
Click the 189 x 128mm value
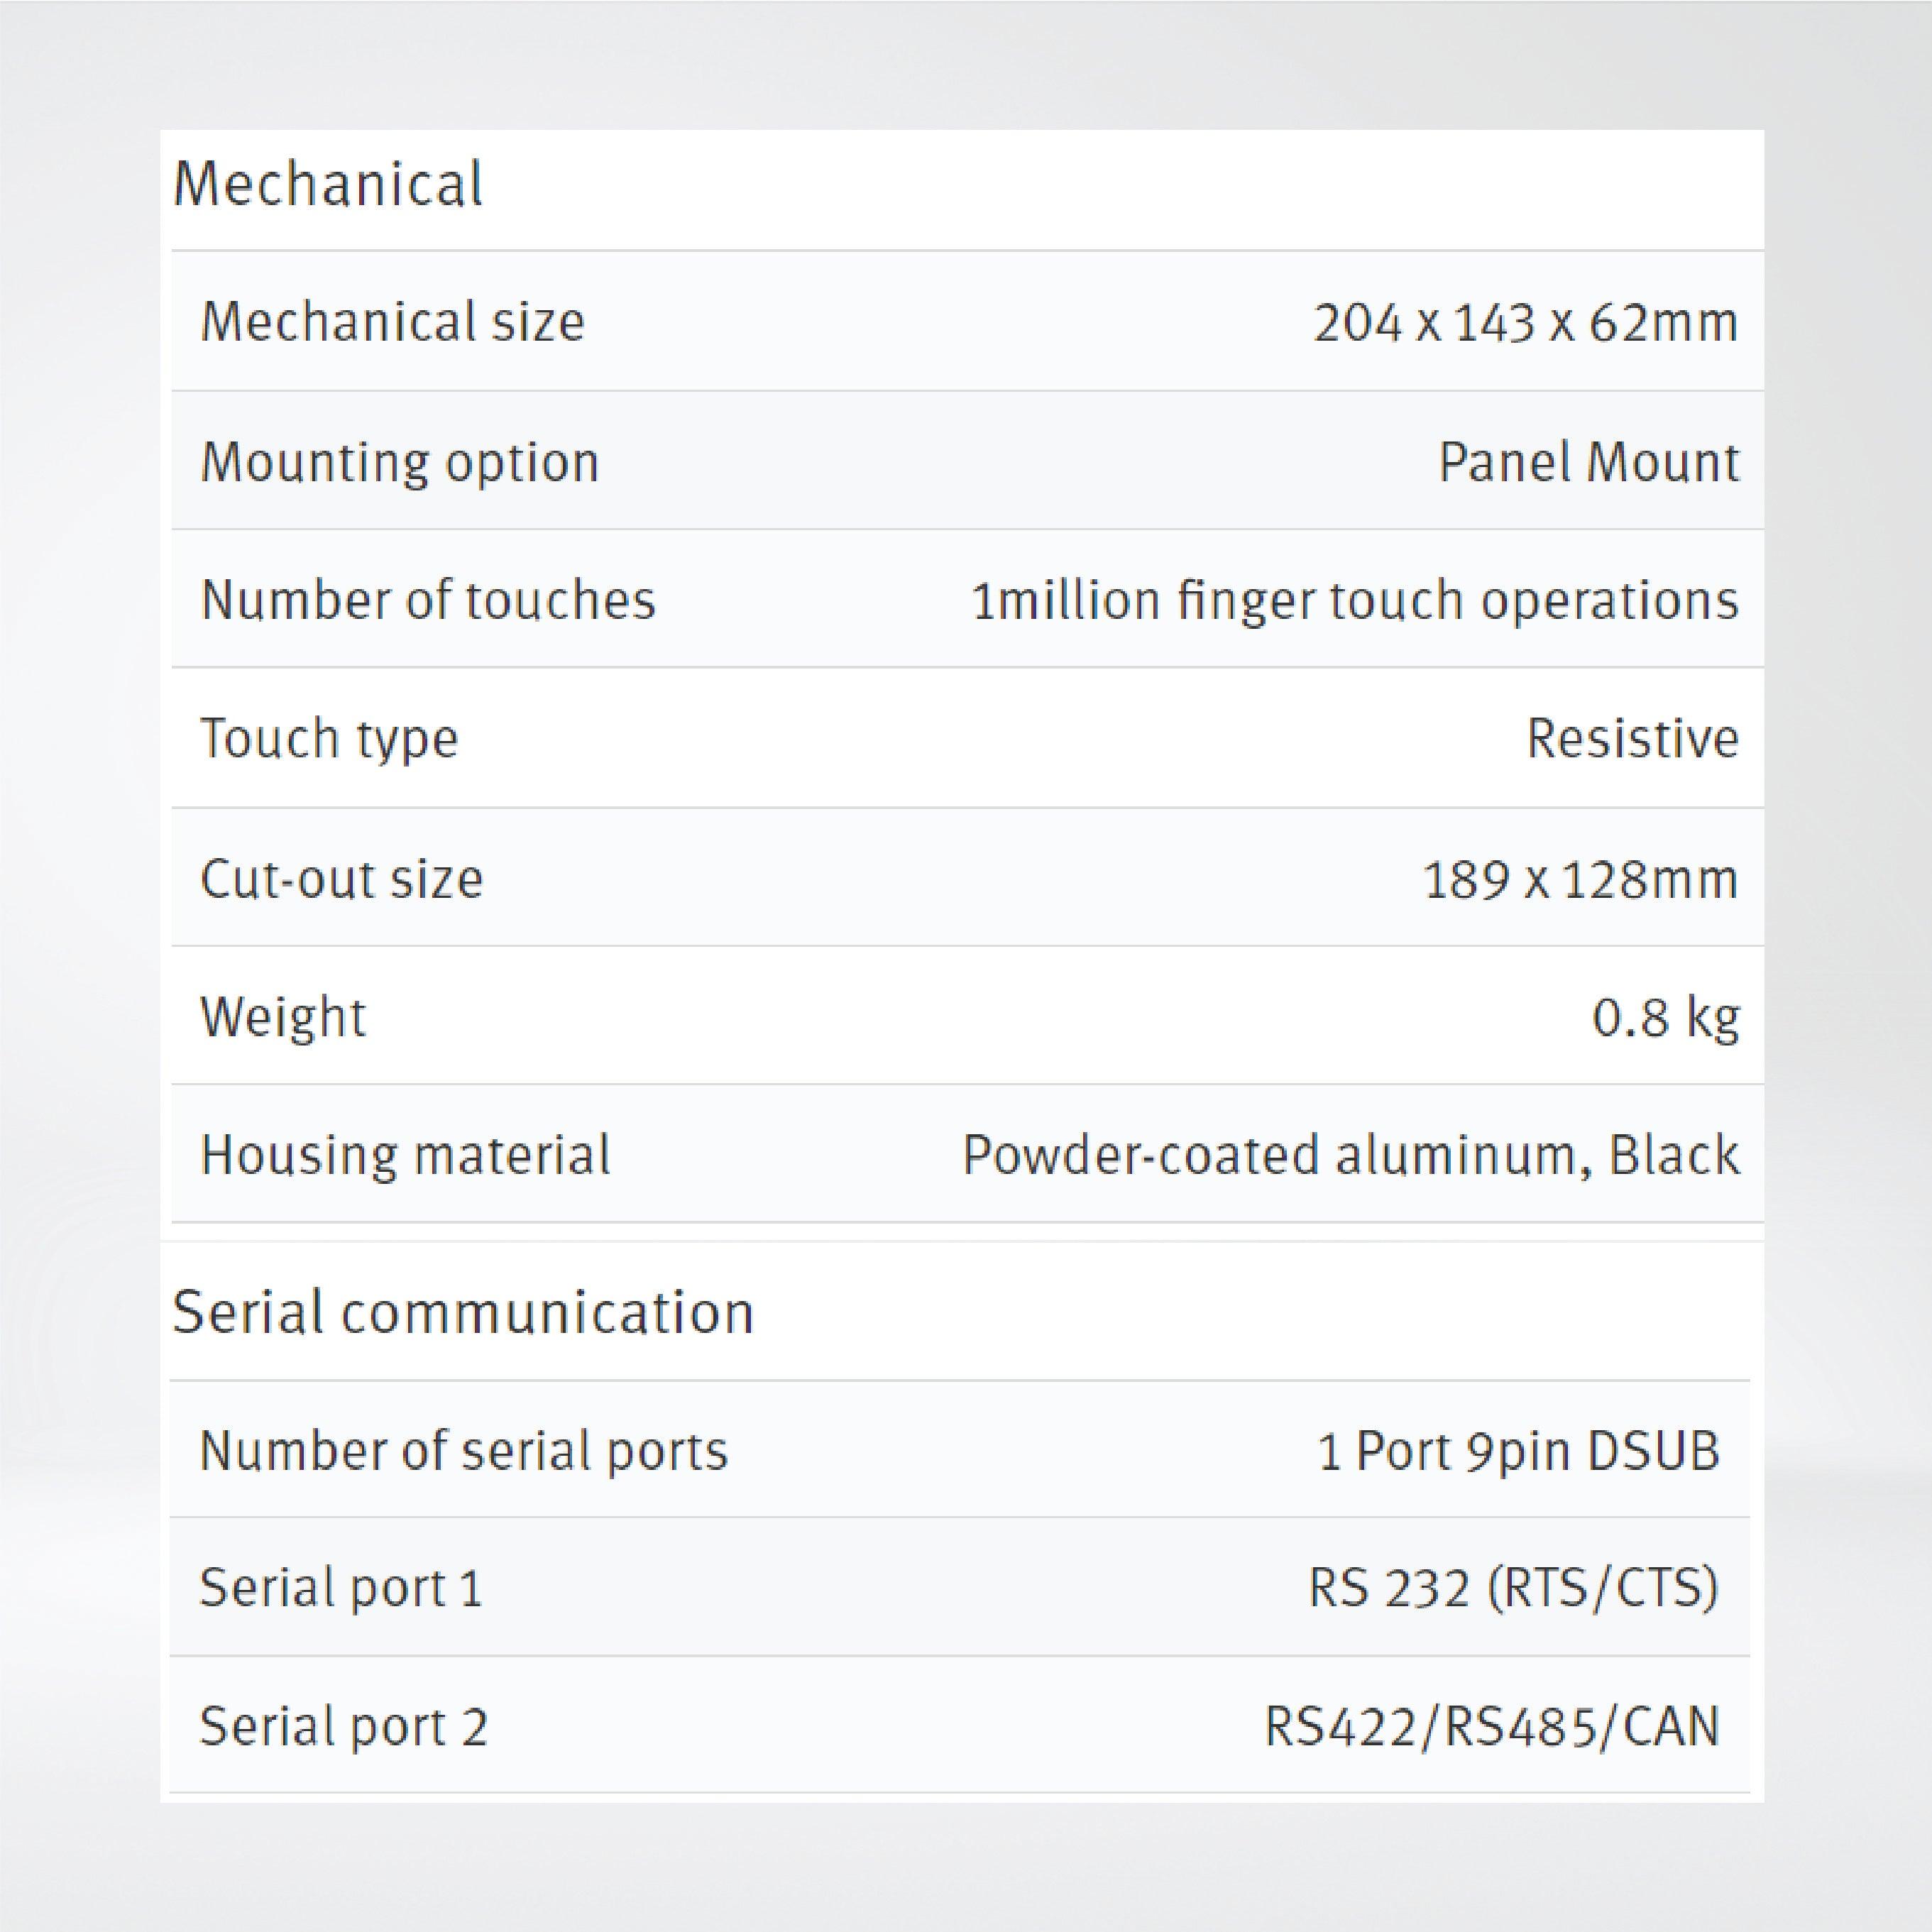click(1580, 879)
